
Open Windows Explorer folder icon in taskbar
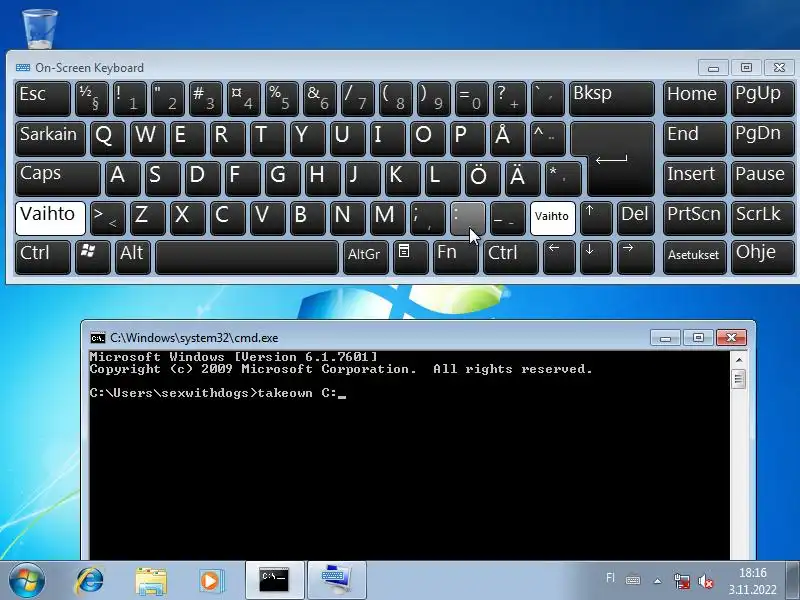[151, 581]
